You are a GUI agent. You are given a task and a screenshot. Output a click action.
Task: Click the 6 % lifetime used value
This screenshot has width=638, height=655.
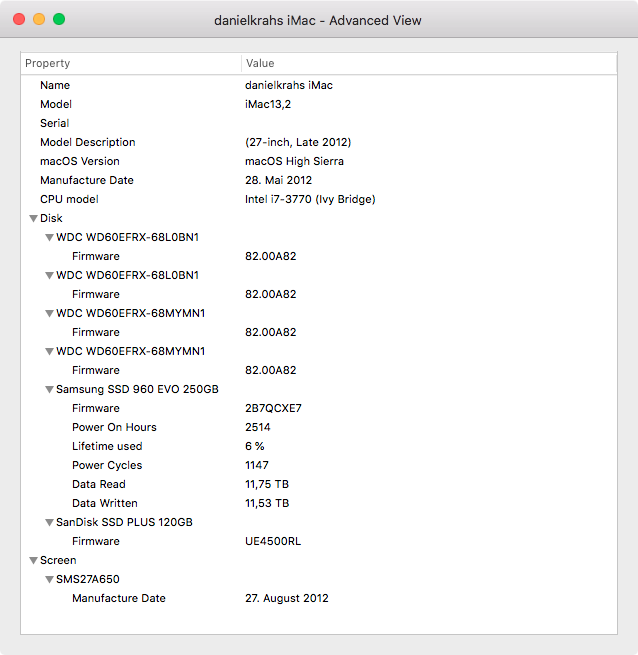255,446
